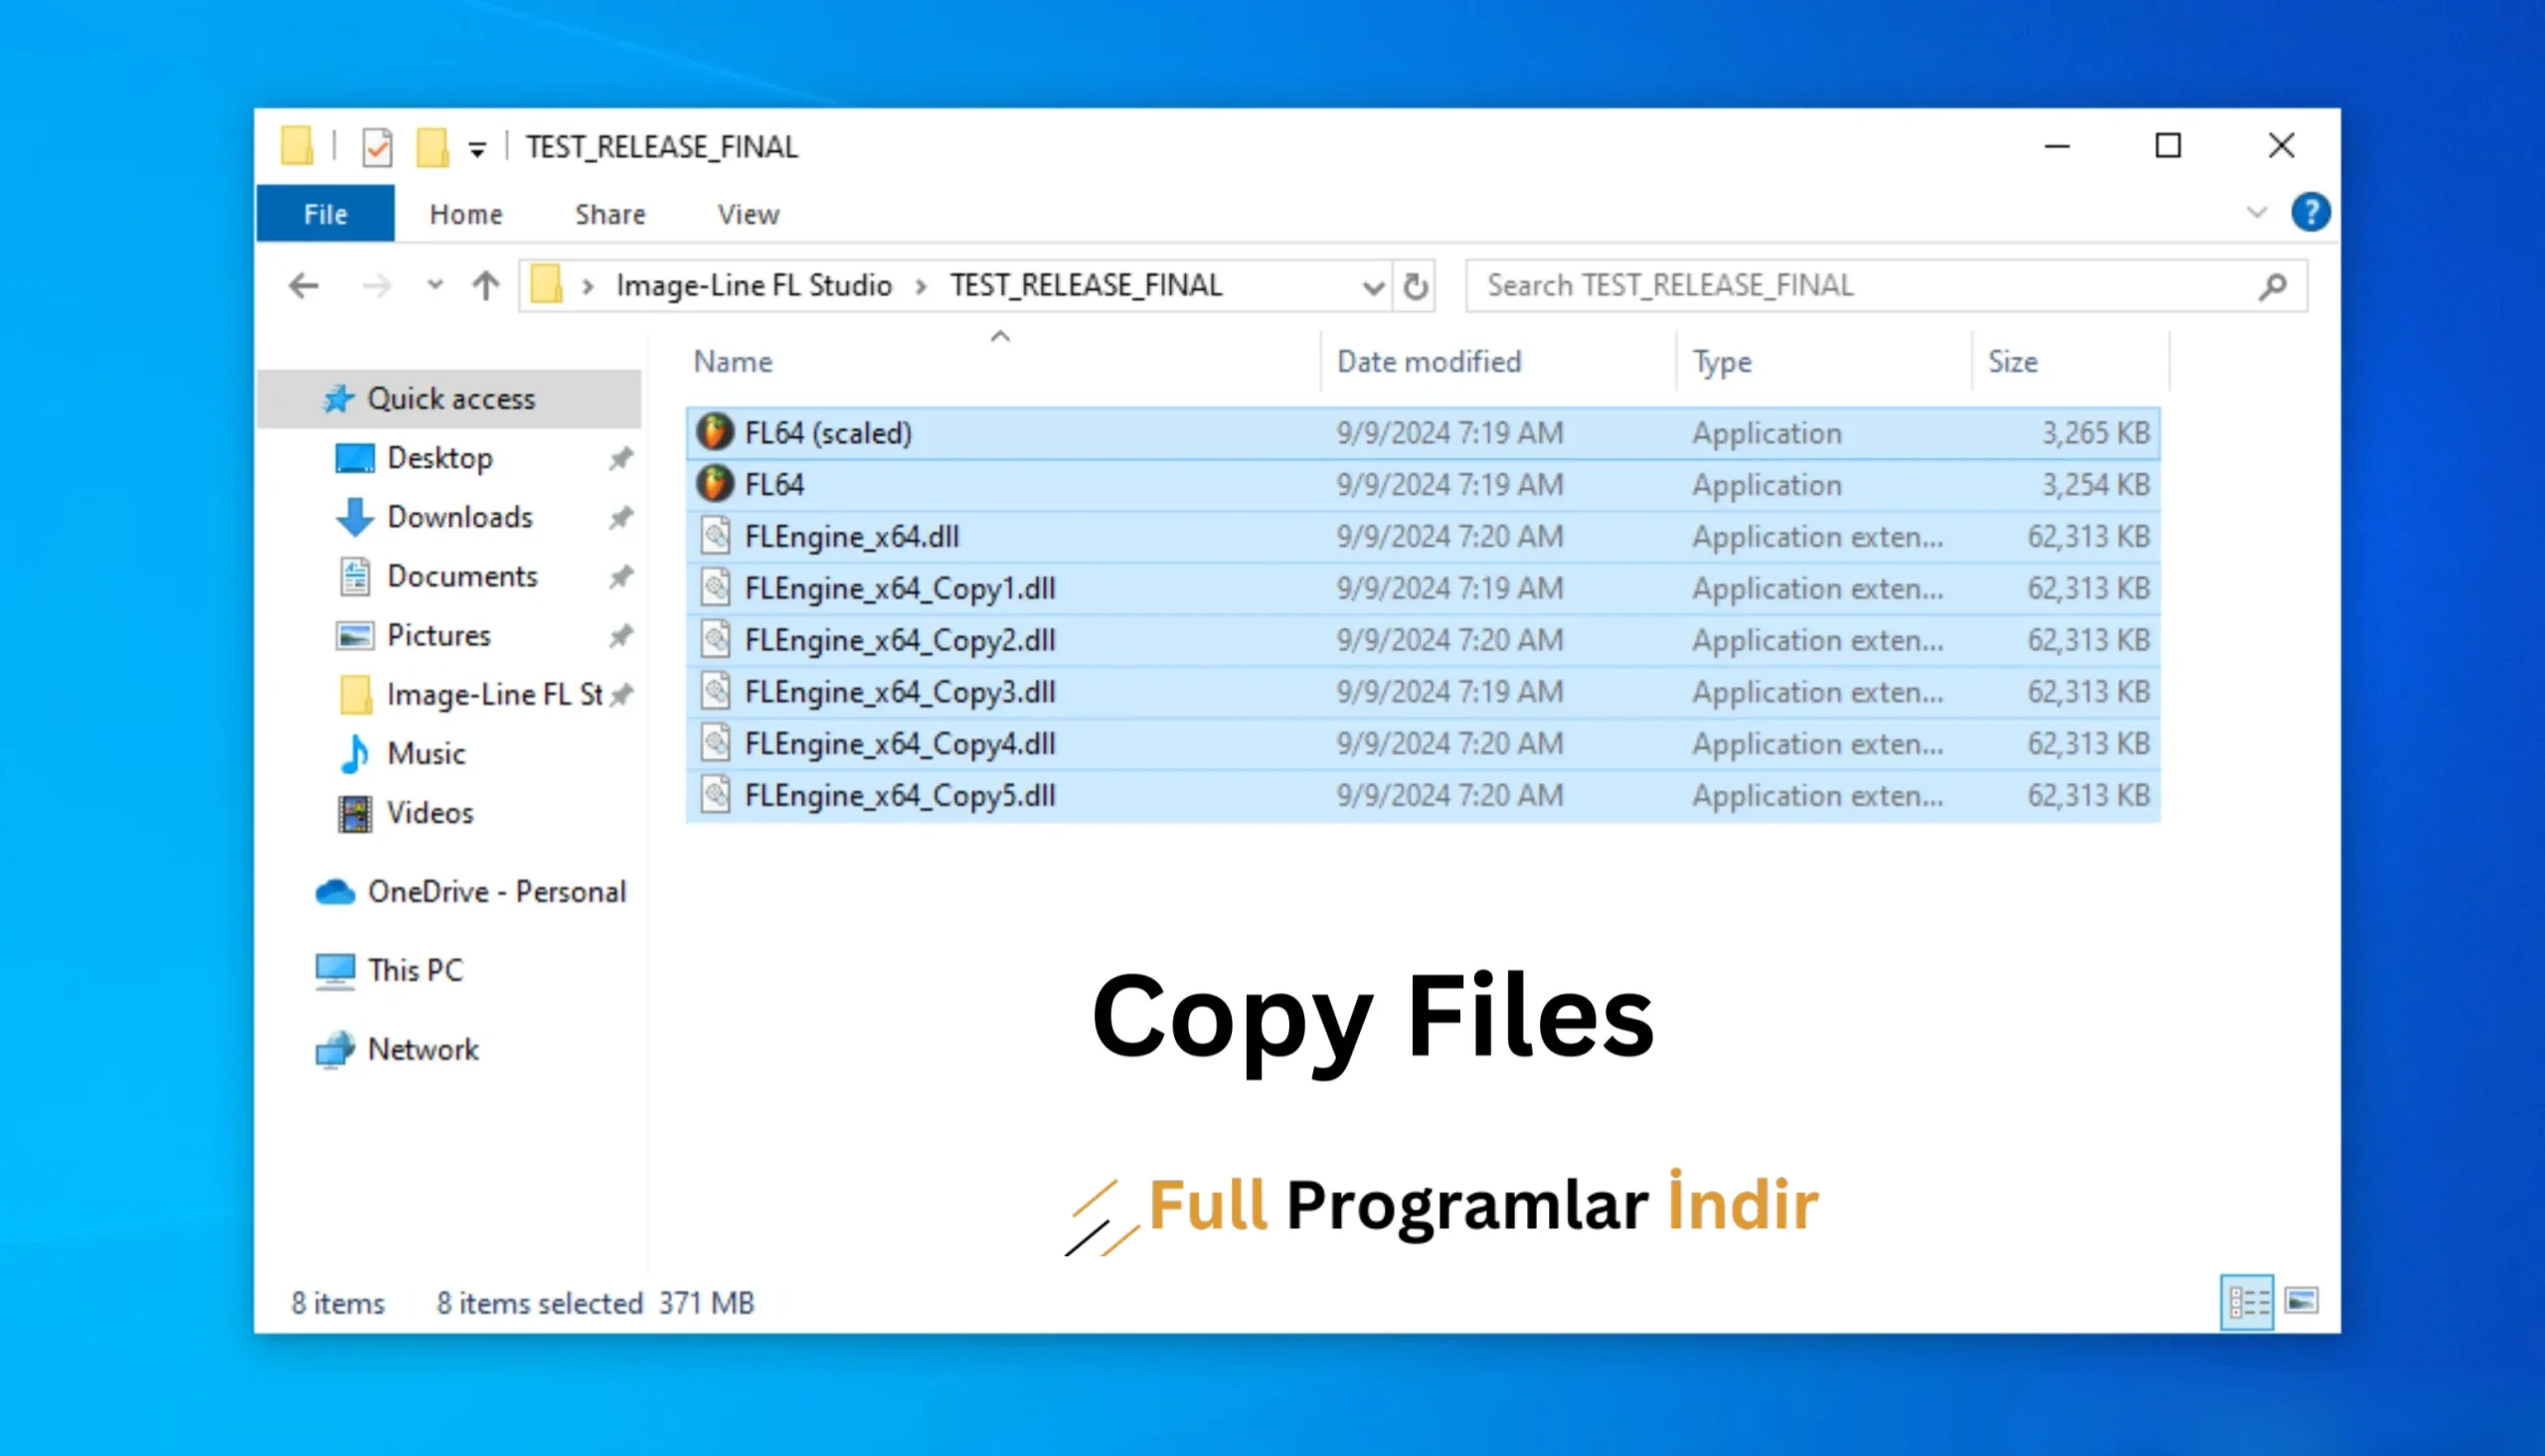Click TEST_RELEASE_FINAL in the address breadcrumb
Screen dimensions: 2545x1456
tap(1086, 286)
